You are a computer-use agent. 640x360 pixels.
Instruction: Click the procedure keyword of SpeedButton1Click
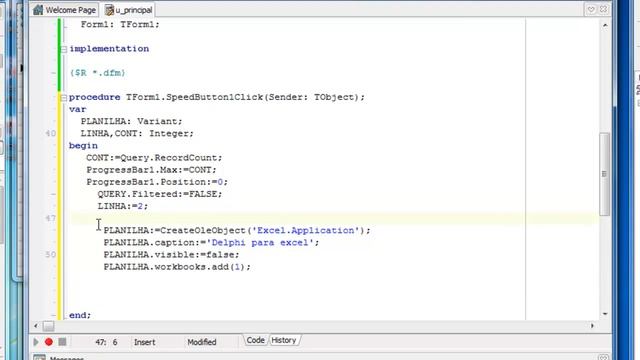click(x=94, y=98)
